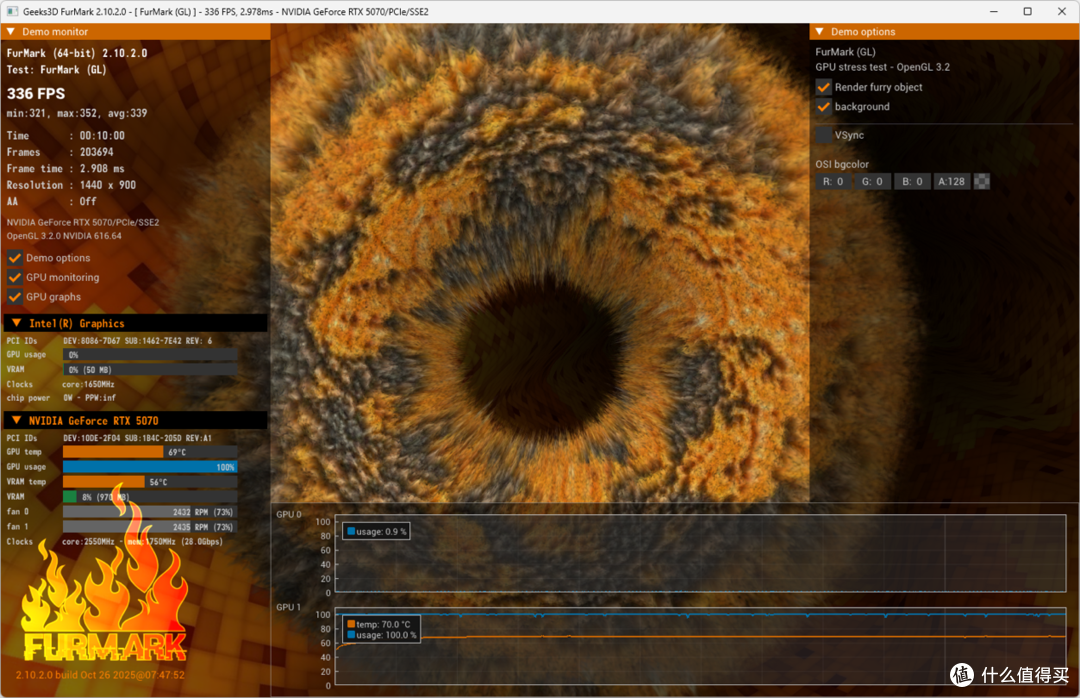Click the NVIDIA GPU temp 69°C bar
Screen dimensions: 1080x698
(x=150, y=452)
